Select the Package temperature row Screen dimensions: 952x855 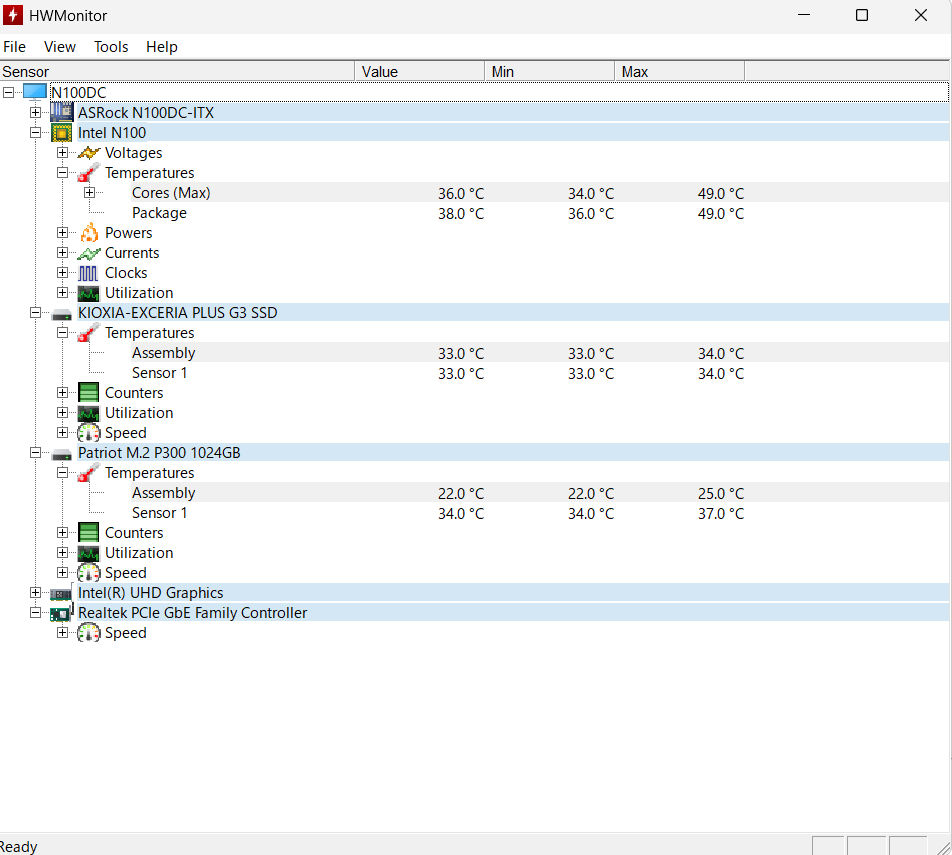point(159,213)
